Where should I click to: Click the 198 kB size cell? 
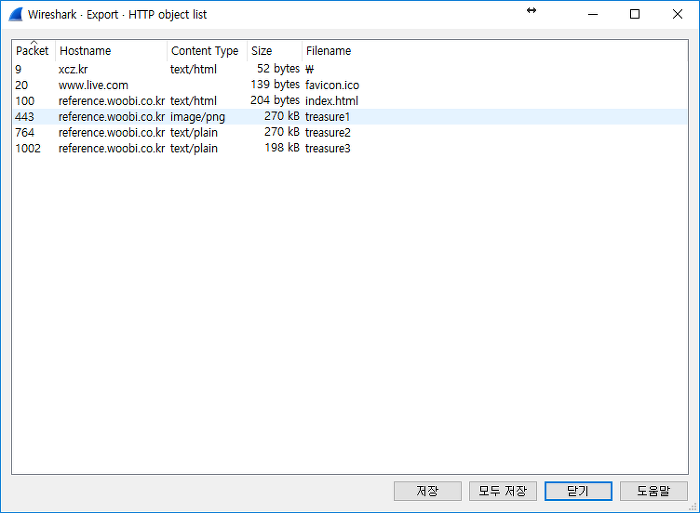[282, 148]
